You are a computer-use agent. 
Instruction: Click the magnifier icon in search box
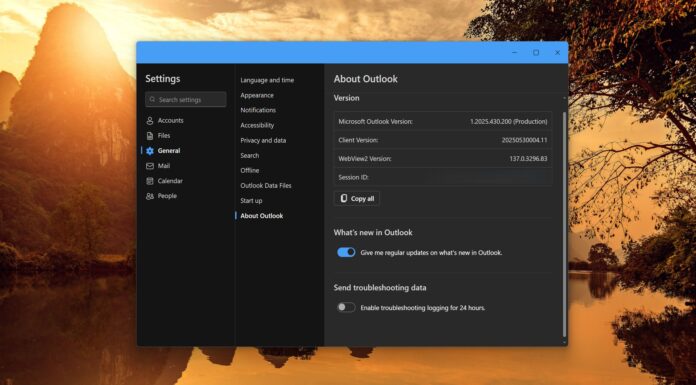(x=152, y=99)
